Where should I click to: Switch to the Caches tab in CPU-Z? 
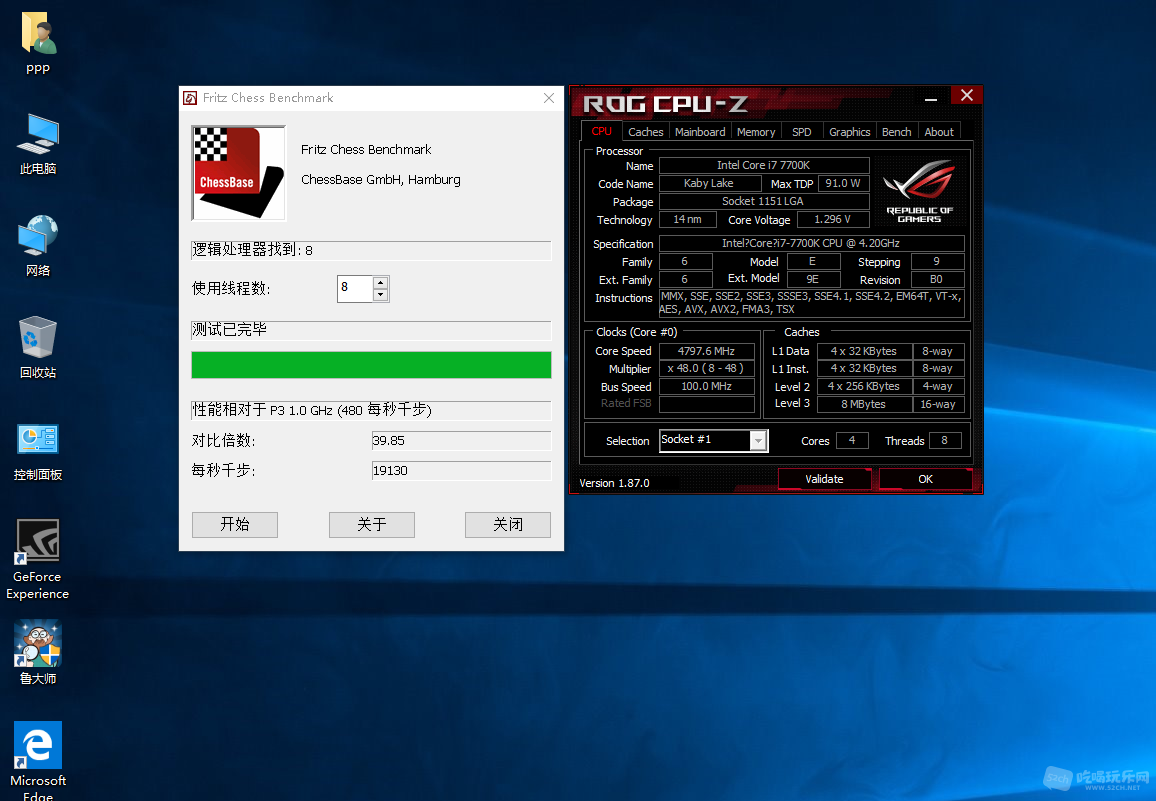[646, 132]
